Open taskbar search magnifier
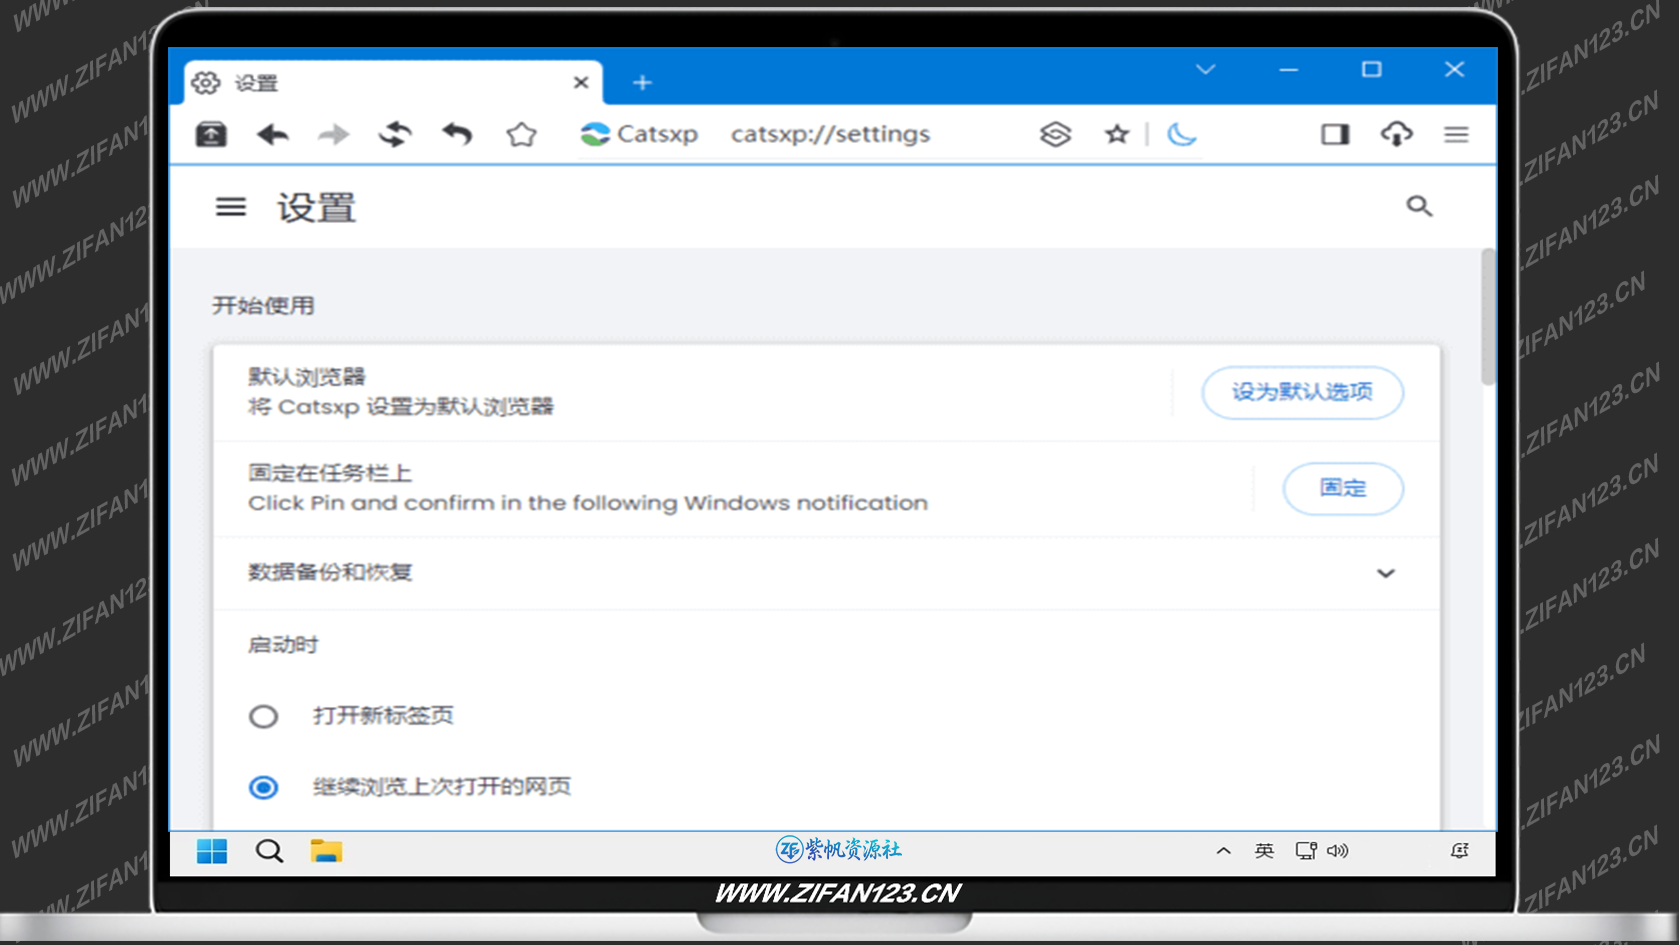Viewport: 1680px width, 945px height. pyautogui.click(x=269, y=851)
